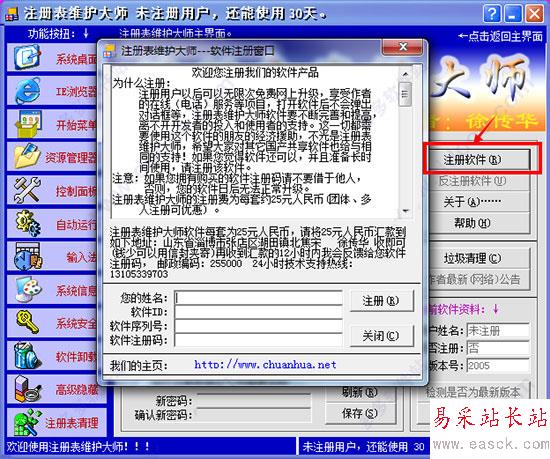Click the 刷新(R) button

pyautogui.click(x=360, y=392)
